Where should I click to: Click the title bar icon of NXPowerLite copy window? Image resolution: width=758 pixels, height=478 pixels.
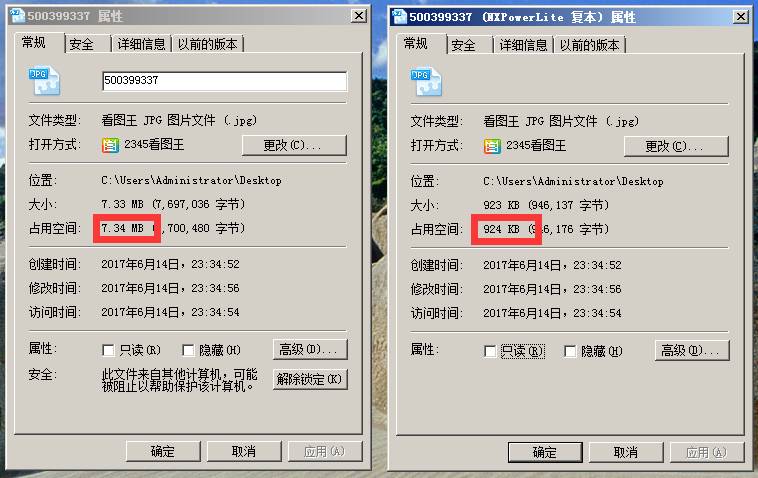399,17
